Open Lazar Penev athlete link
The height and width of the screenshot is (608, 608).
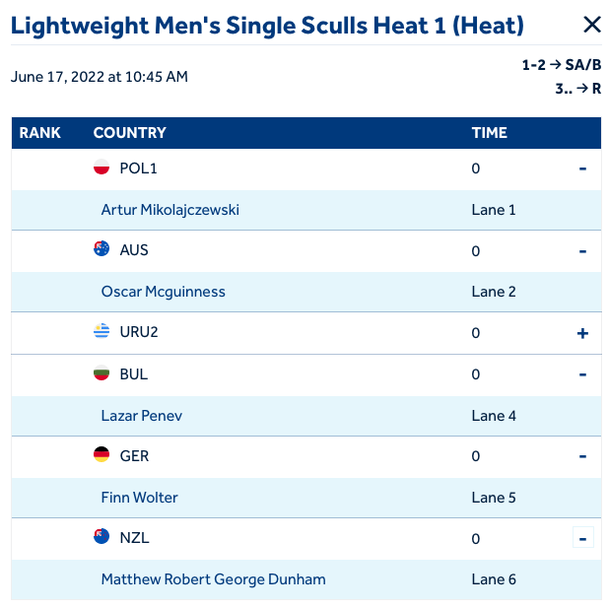141,415
